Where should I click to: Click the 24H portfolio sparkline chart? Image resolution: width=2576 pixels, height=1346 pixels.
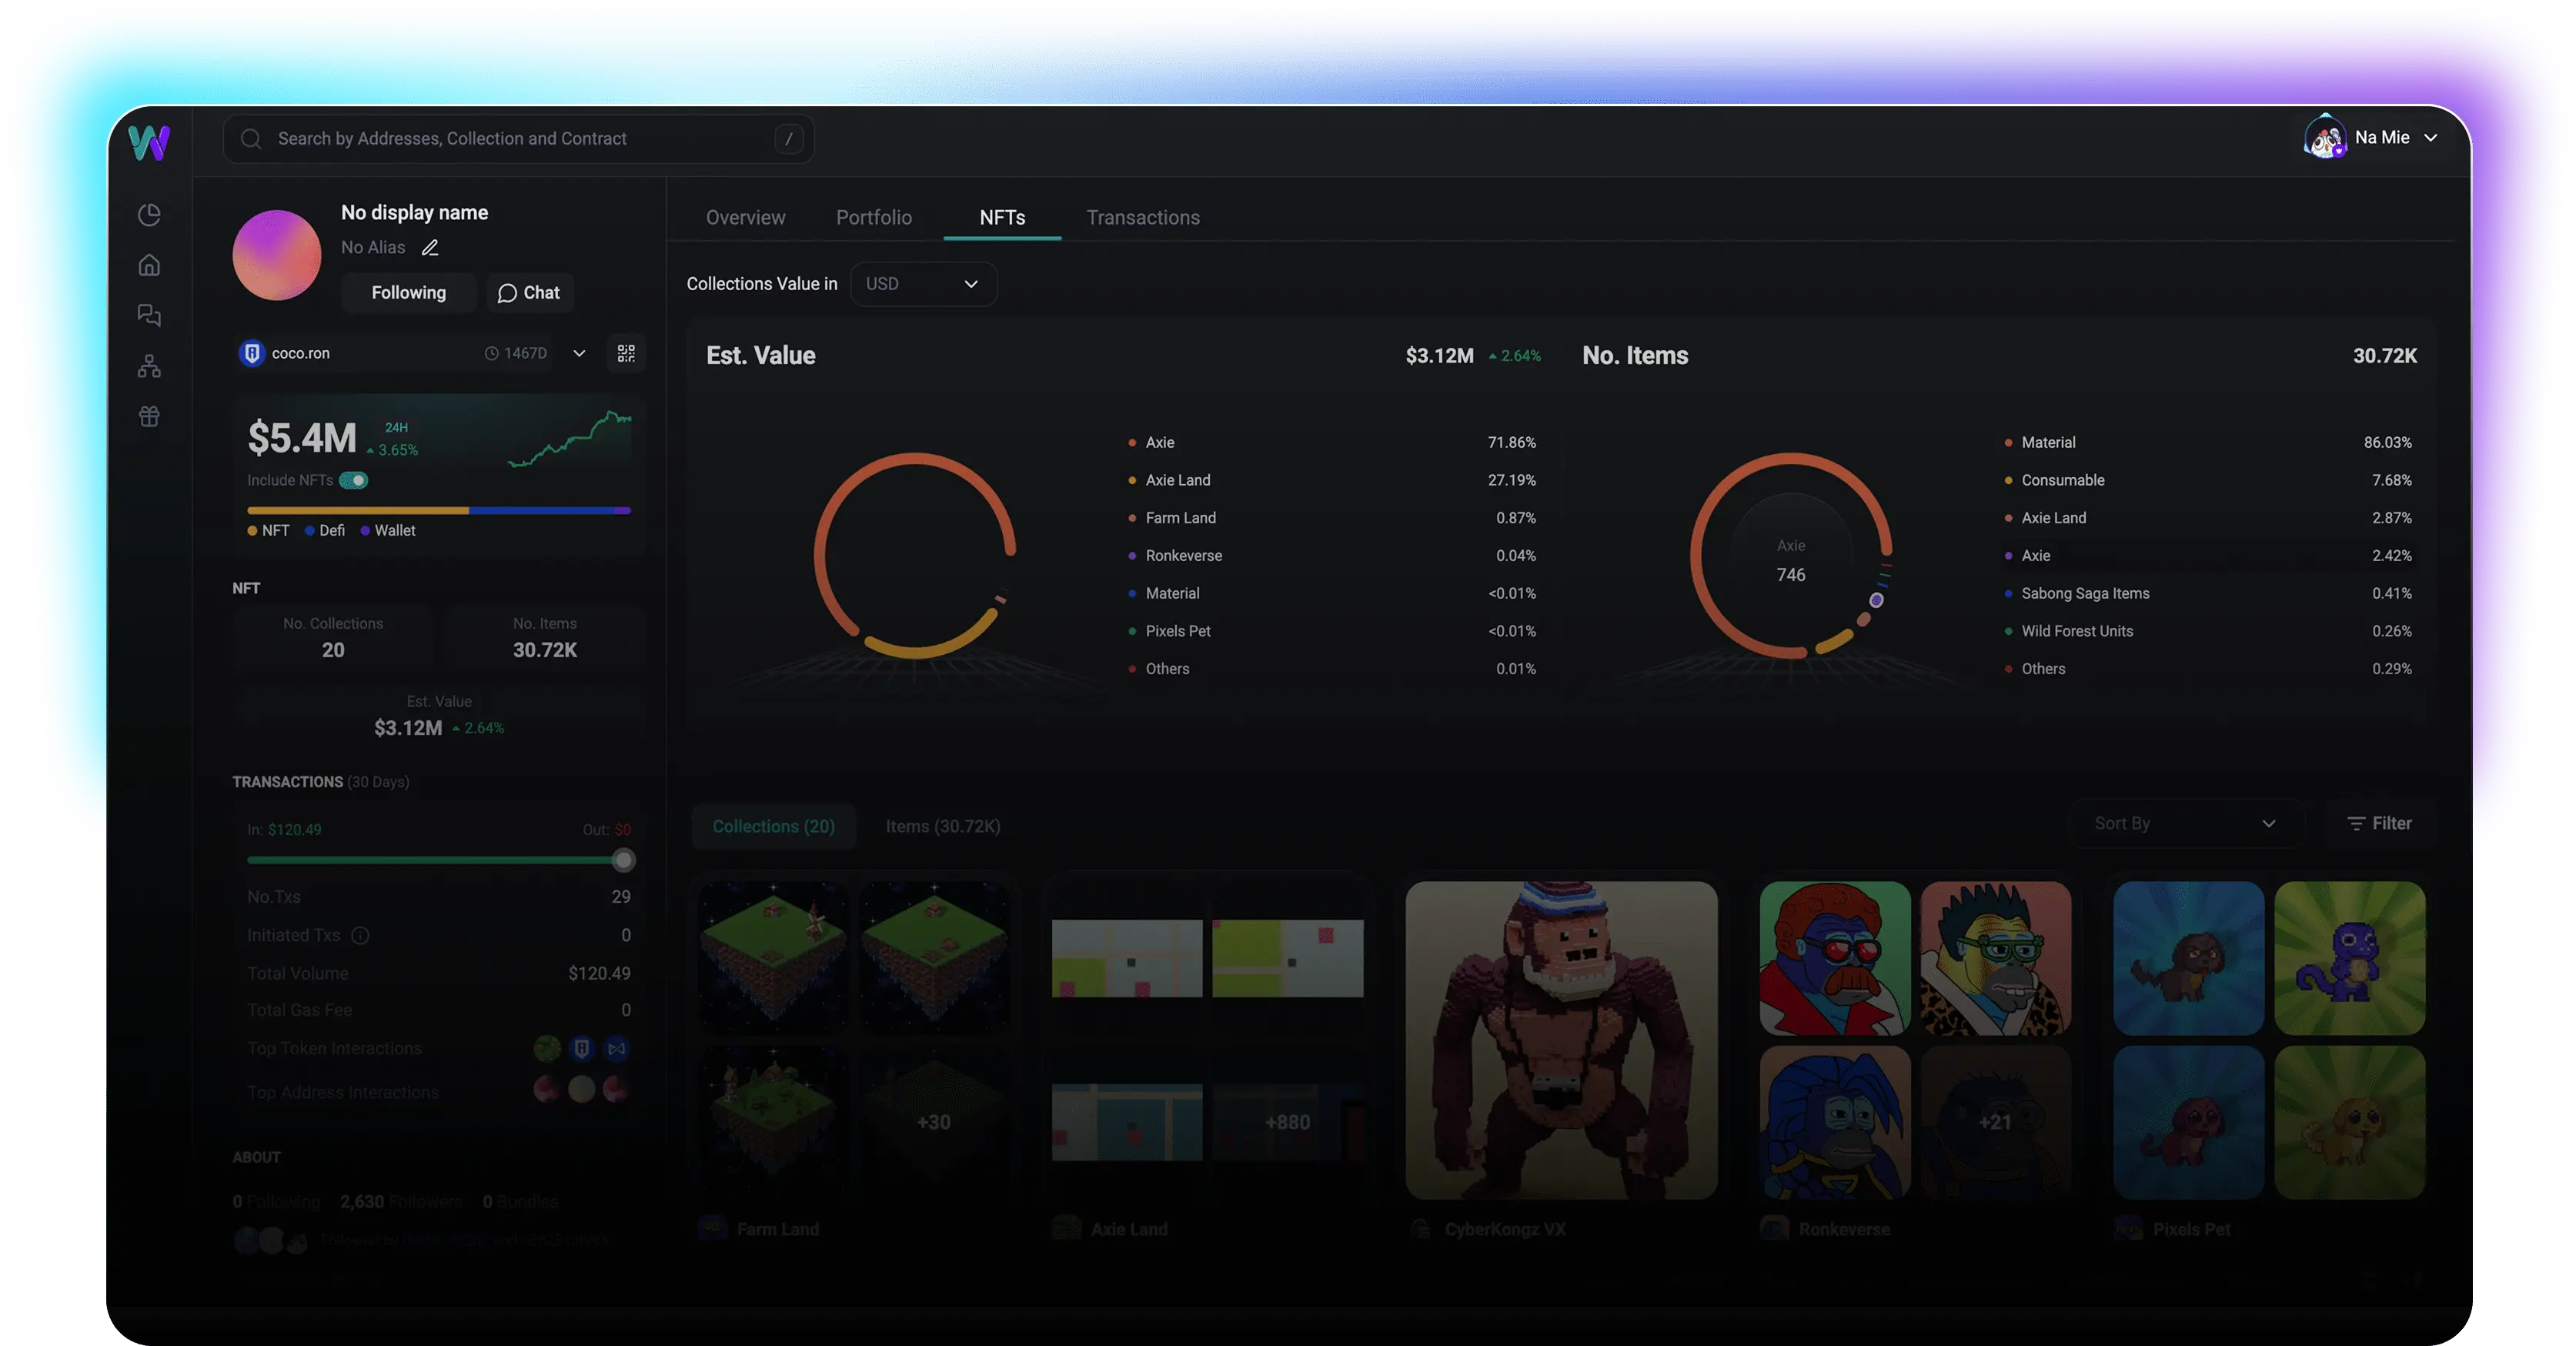click(x=570, y=438)
